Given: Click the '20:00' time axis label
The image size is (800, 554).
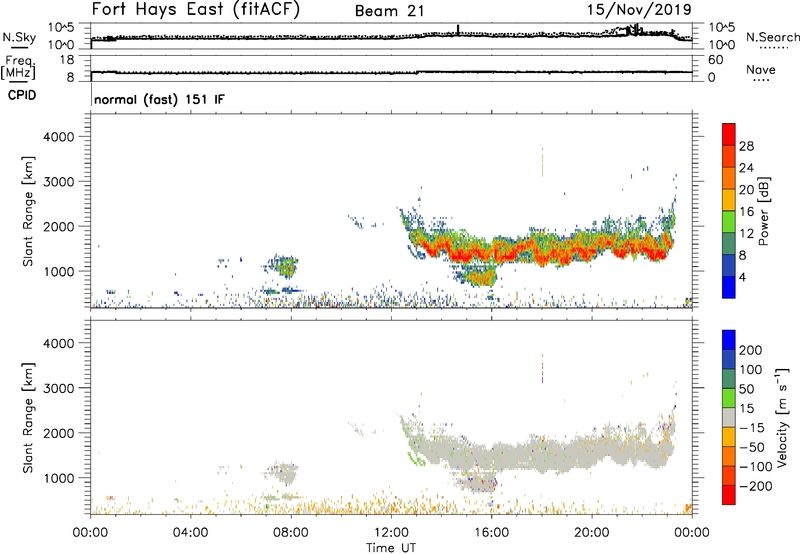Looking at the screenshot, I should pyautogui.click(x=592, y=533).
